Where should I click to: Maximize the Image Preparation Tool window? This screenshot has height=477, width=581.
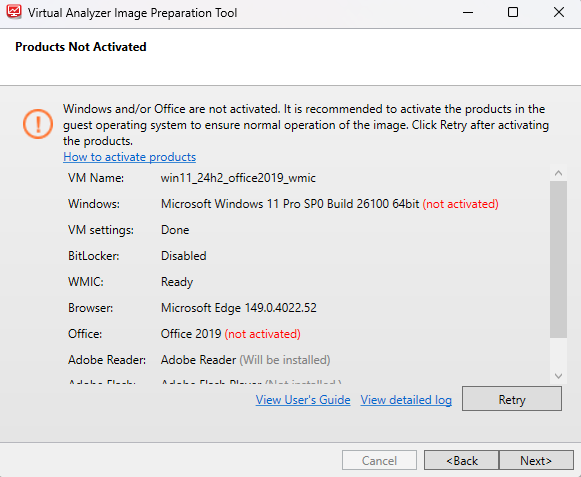[x=513, y=13]
